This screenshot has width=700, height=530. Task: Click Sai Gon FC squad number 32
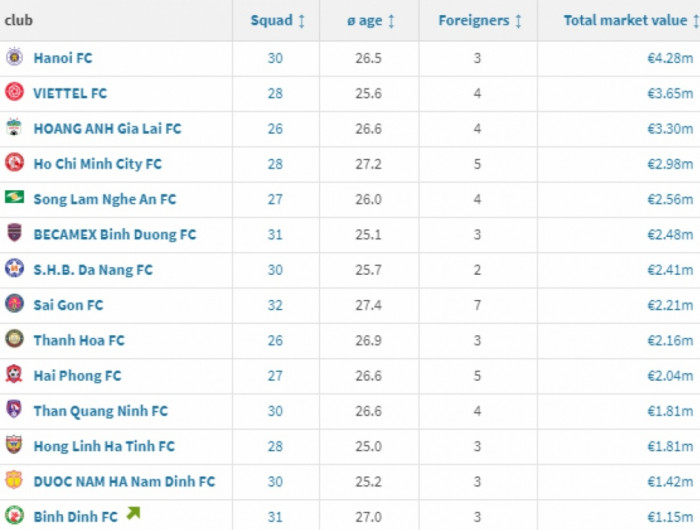click(275, 305)
